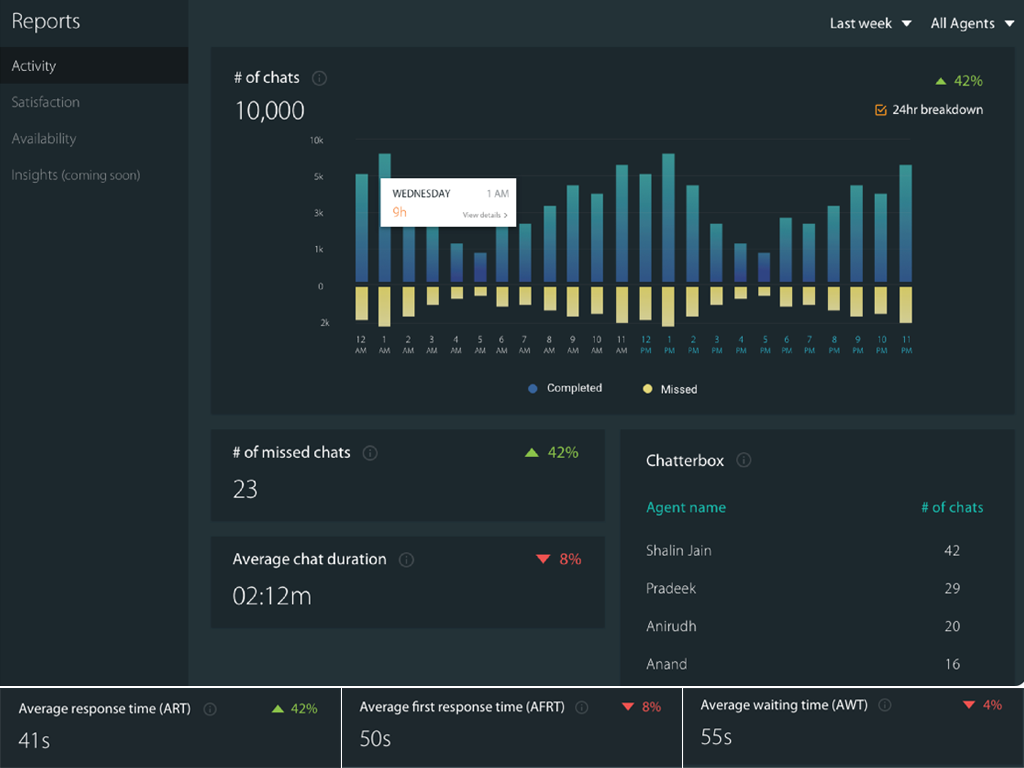The width and height of the screenshot is (1024, 768).
Task: Click info icon next to # of missed chats
Action: tap(370, 453)
